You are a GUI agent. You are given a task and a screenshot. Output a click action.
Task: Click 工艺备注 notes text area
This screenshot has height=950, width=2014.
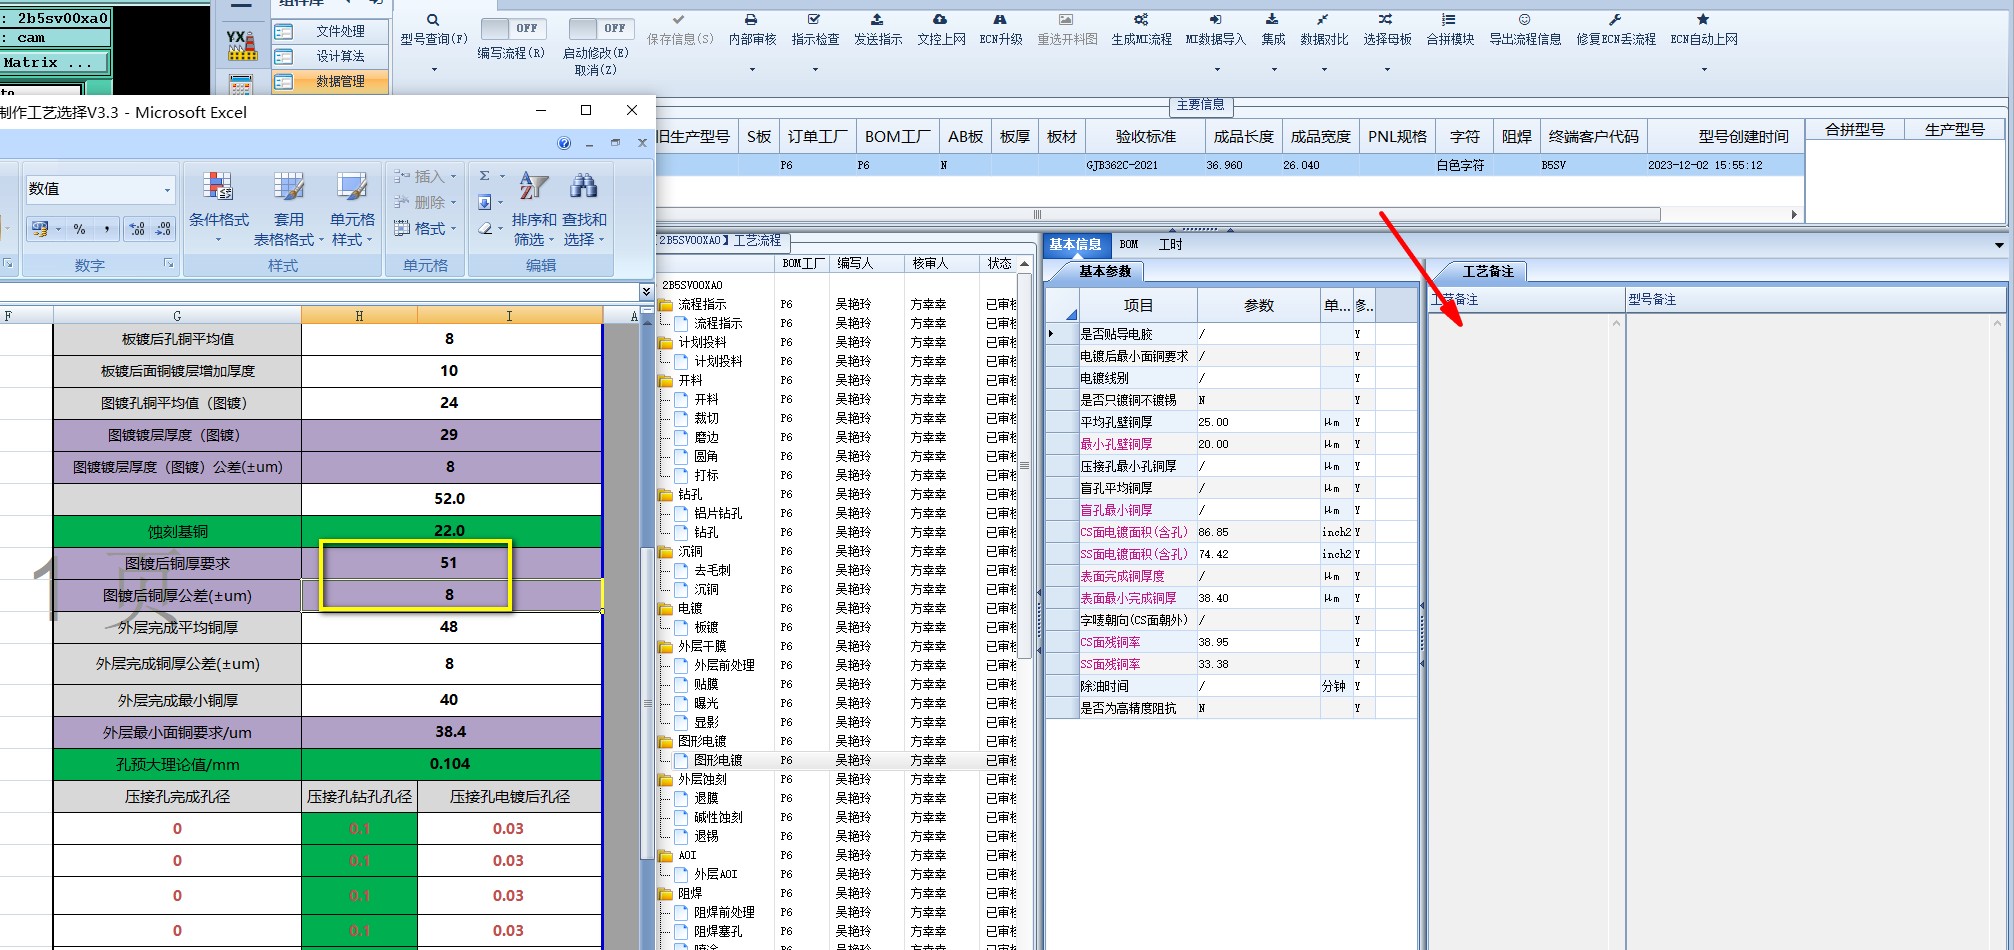tap(1524, 630)
